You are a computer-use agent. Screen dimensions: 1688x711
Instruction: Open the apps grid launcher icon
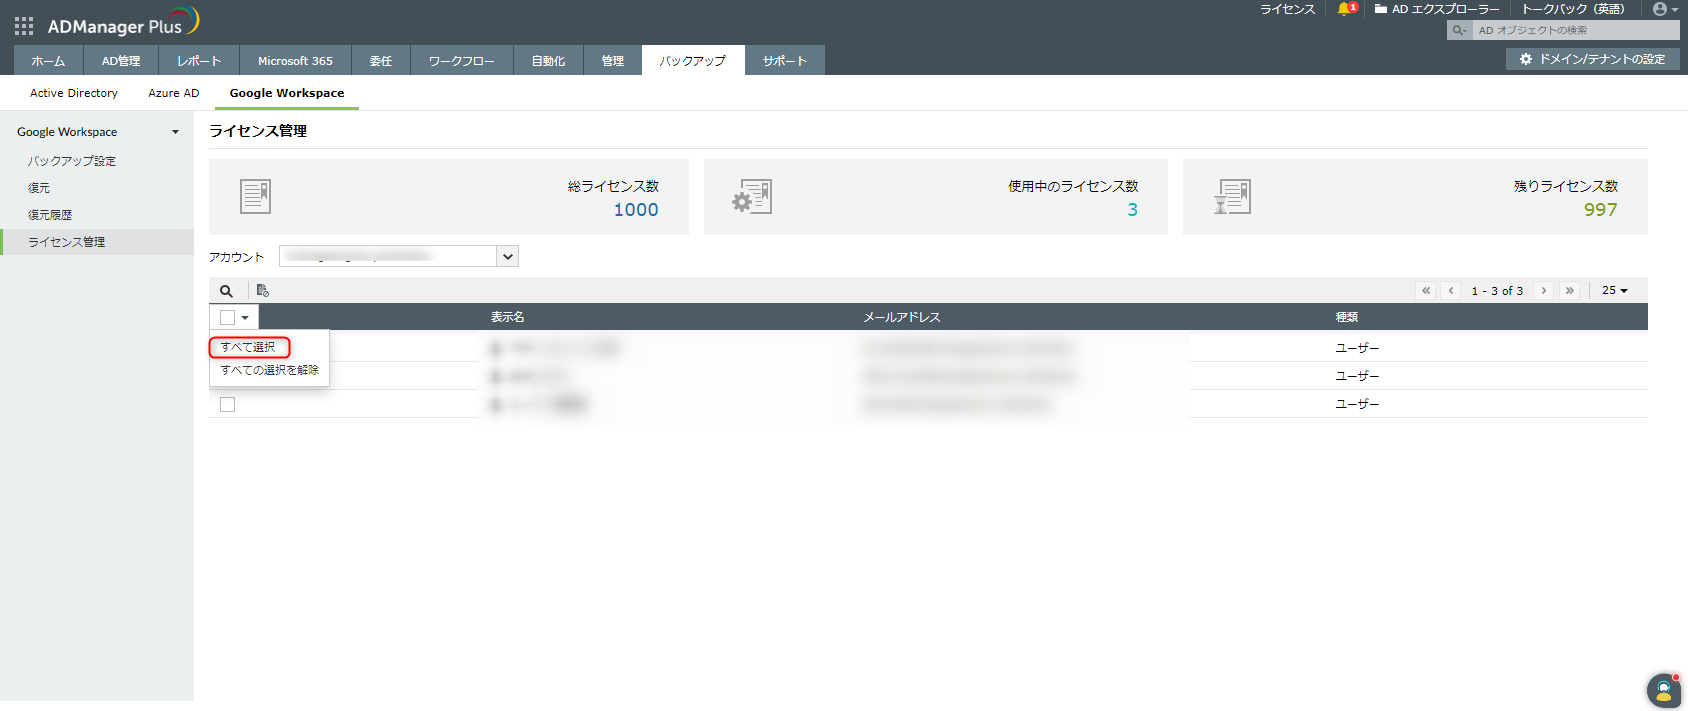point(24,26)
